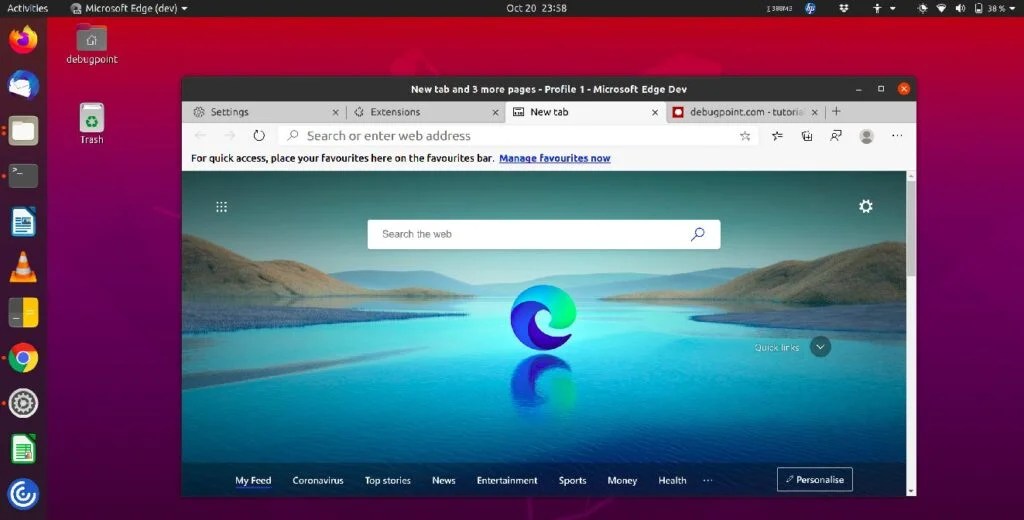Select the New tab tab
Screen dimensions: 1024x520
(586, 112)
